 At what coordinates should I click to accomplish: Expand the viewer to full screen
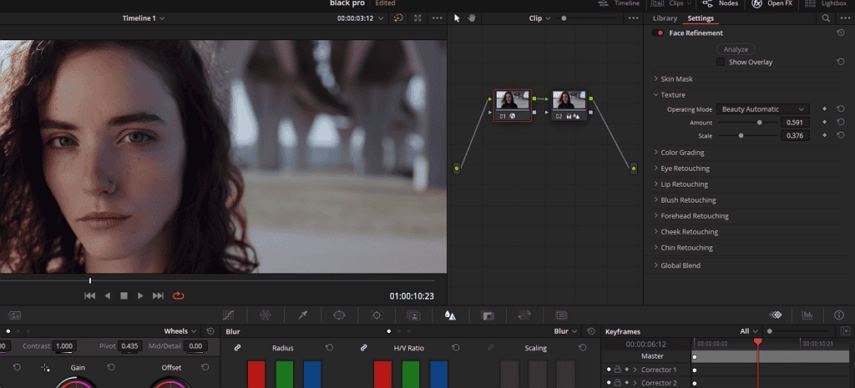[x=417, y=18]
